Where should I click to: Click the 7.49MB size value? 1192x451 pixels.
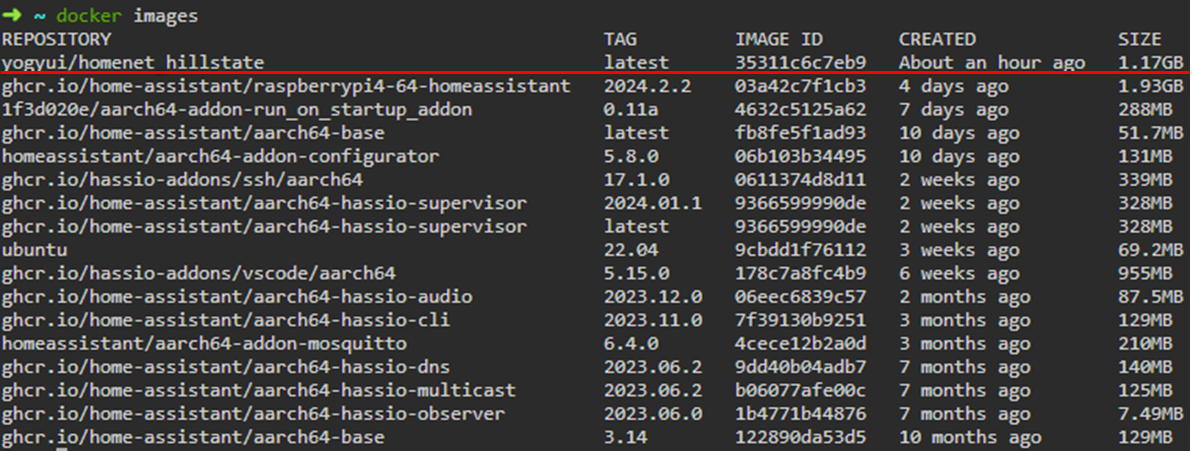click(x=1150, y=414)
